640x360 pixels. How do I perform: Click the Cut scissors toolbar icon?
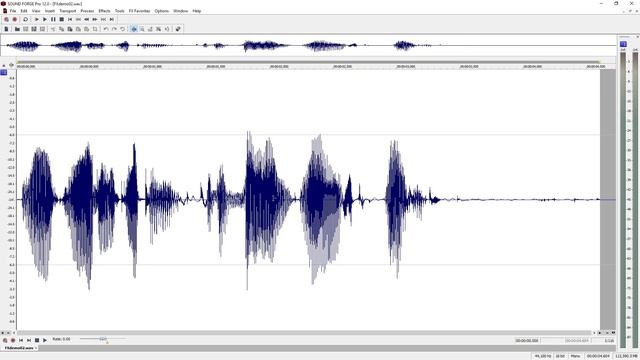53,29
